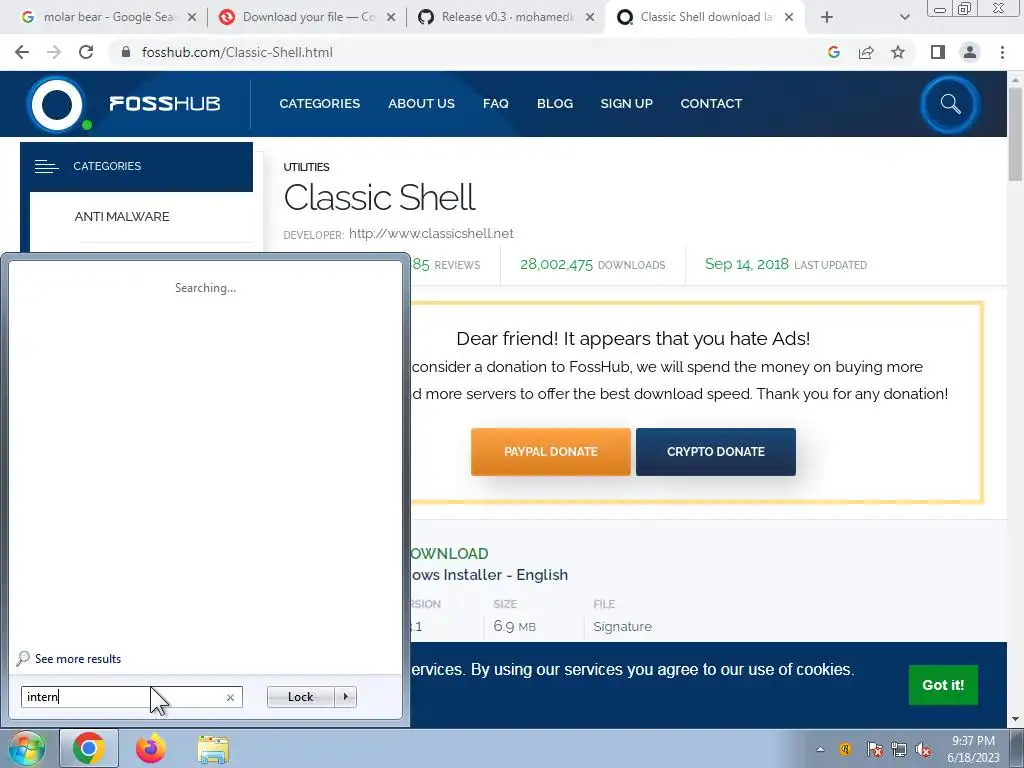This screenshot has height=768, width=1024.
Task: Click the Google icon in address bar
Action: 833,52
